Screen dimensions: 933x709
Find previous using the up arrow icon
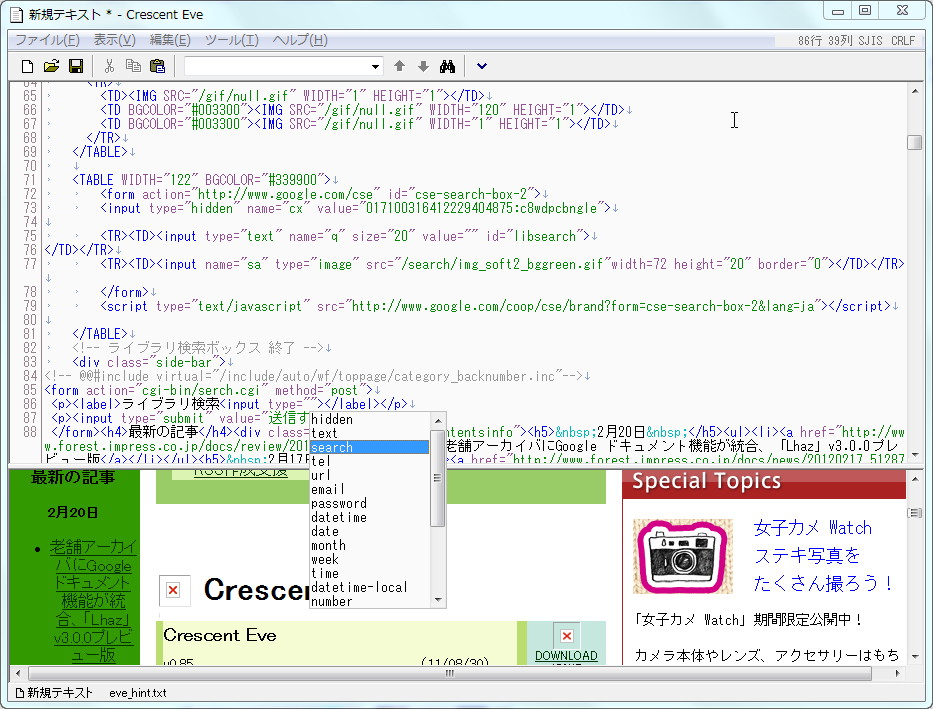pyautogui.click(x=399, y=66)
